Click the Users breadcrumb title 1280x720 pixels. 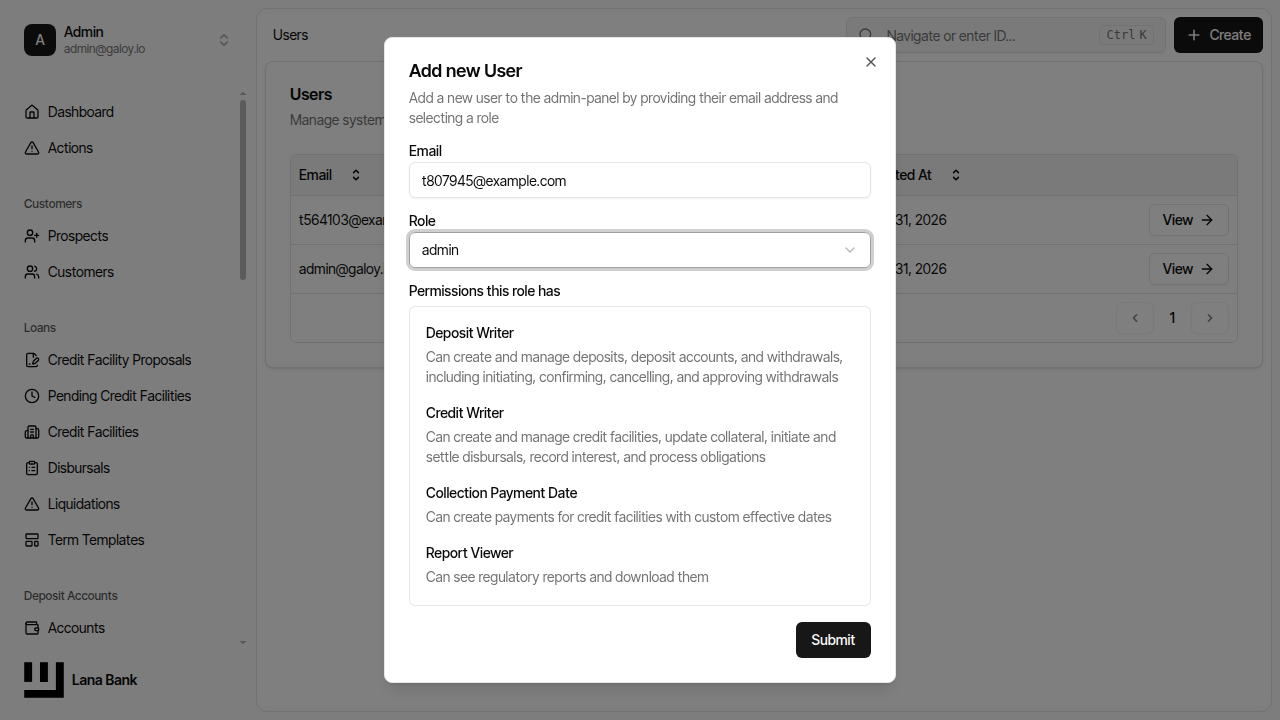point(290,35)
